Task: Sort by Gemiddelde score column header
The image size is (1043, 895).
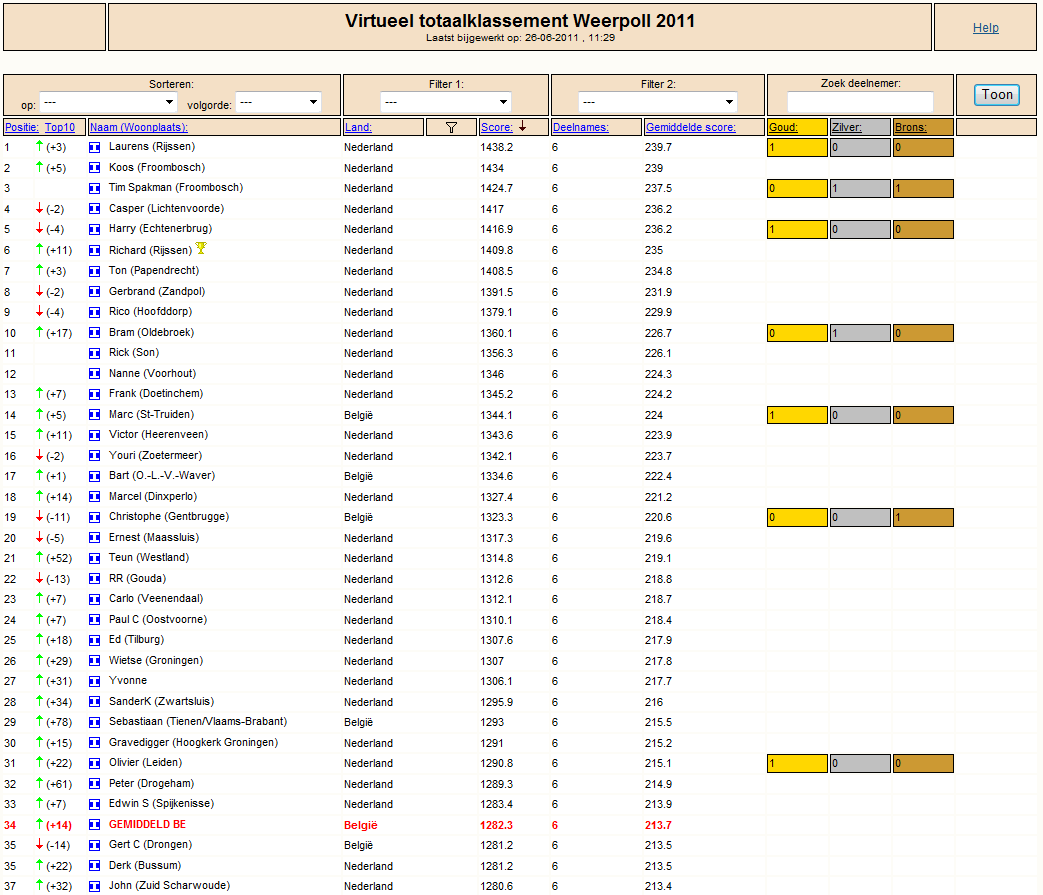Action: pyautogui.click(x=690, y=127)
